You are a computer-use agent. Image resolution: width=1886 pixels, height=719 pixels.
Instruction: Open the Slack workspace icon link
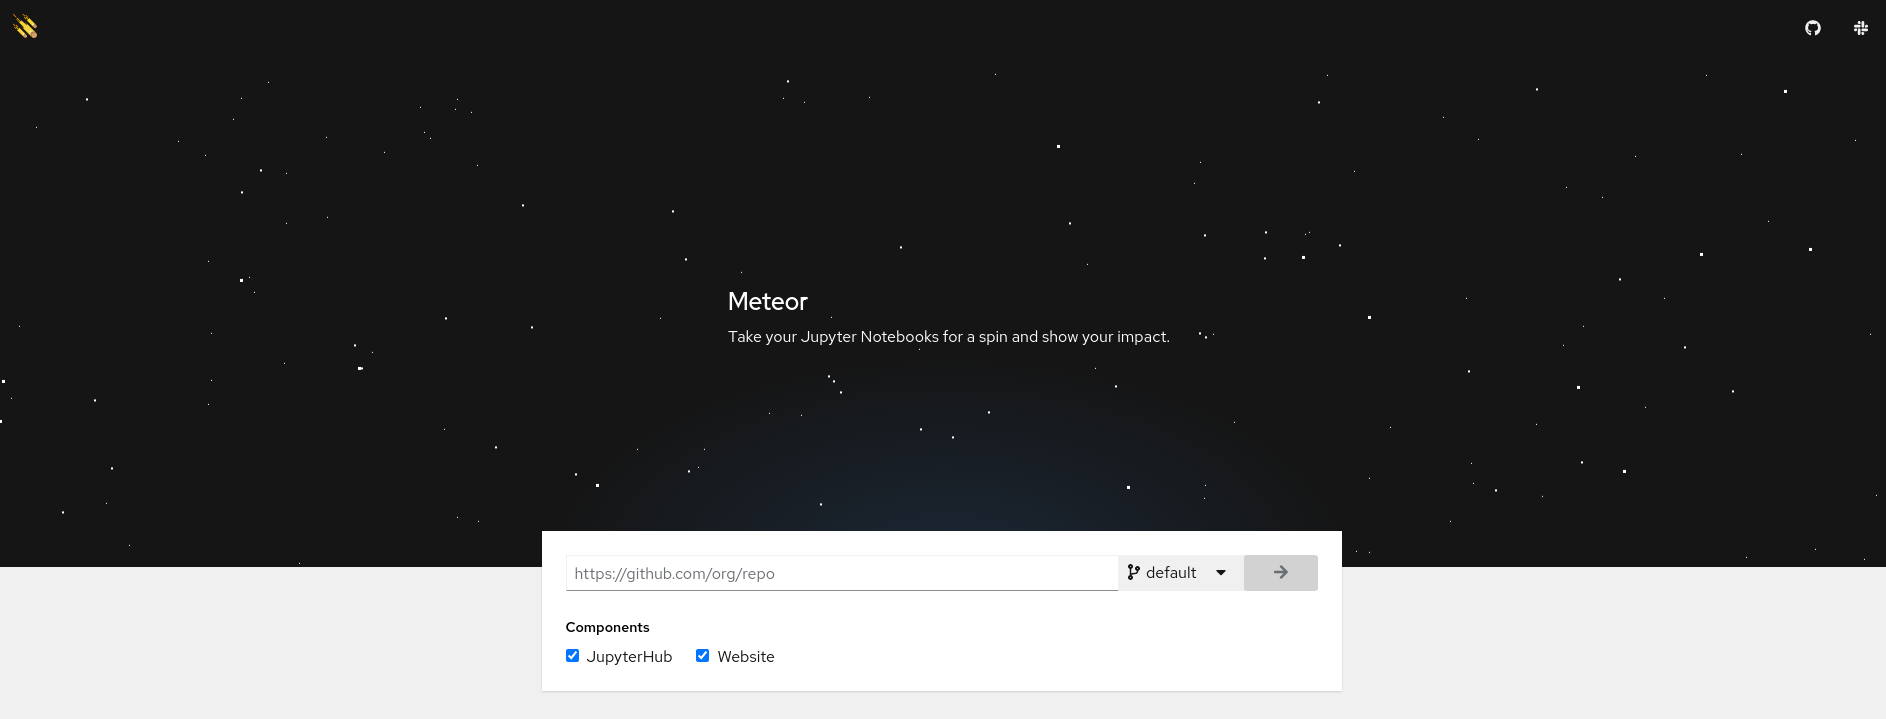1861,28
